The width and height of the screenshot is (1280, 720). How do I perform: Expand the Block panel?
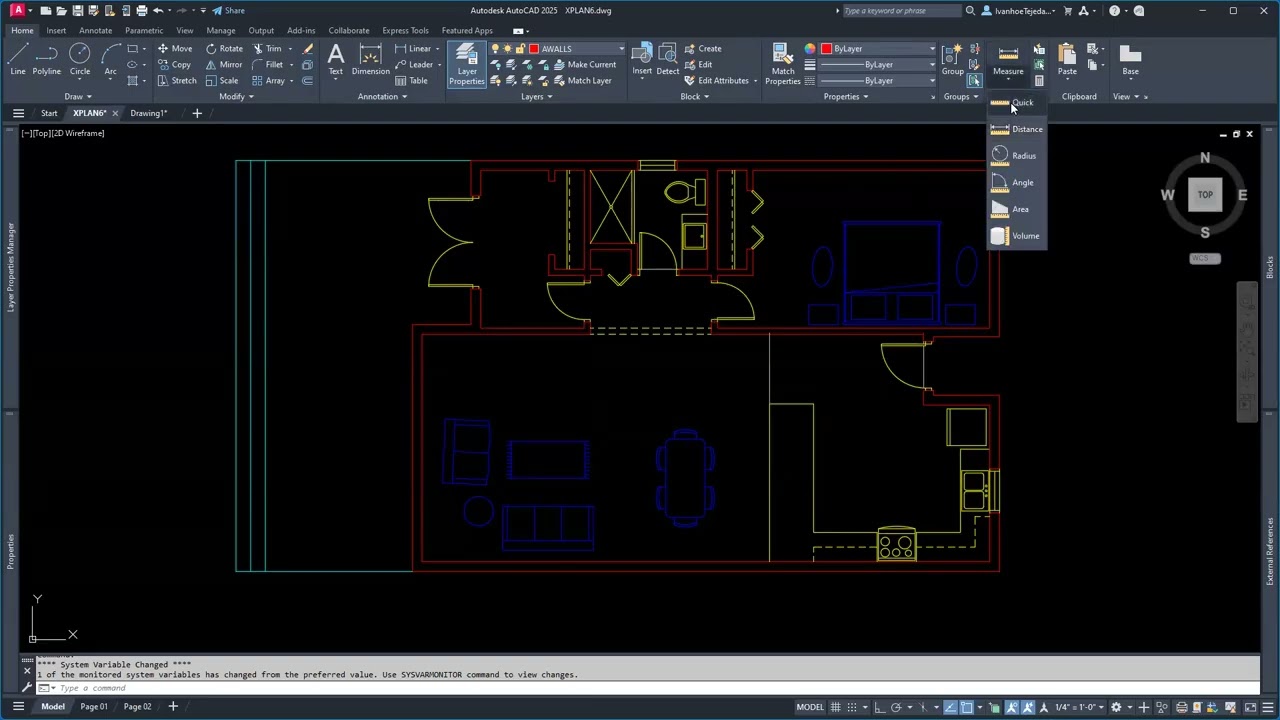point(694,97)
